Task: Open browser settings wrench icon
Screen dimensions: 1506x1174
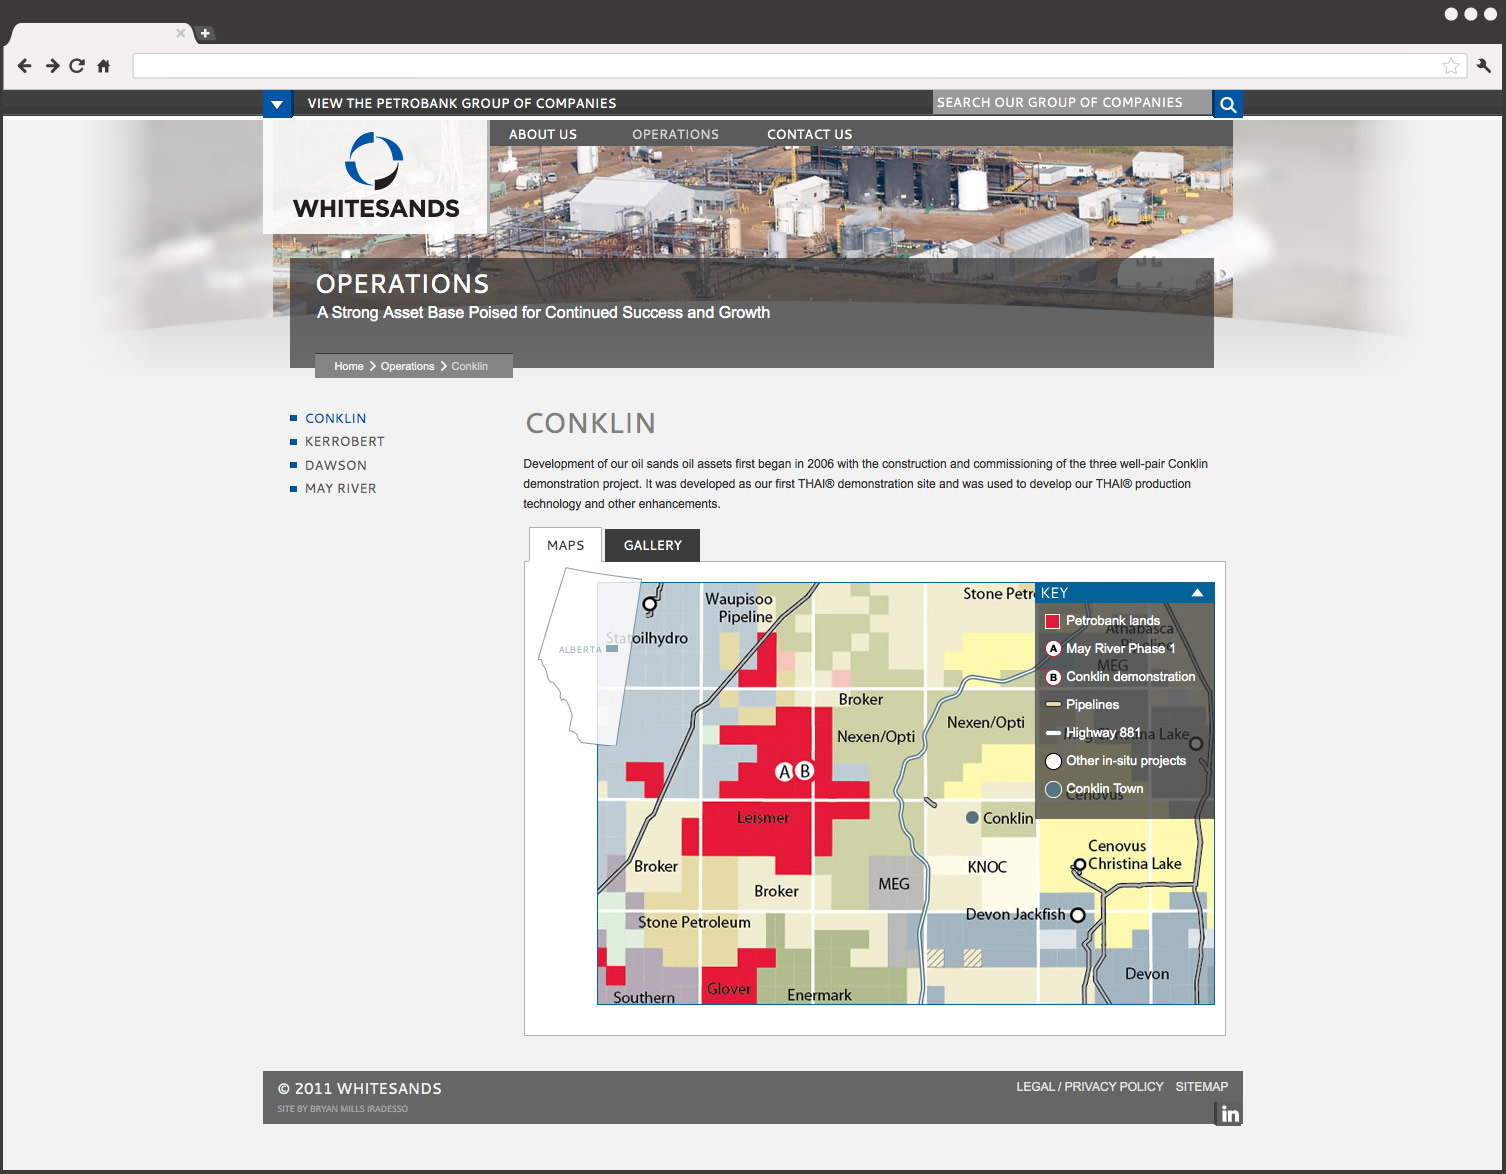Action: pos(1483,66)
